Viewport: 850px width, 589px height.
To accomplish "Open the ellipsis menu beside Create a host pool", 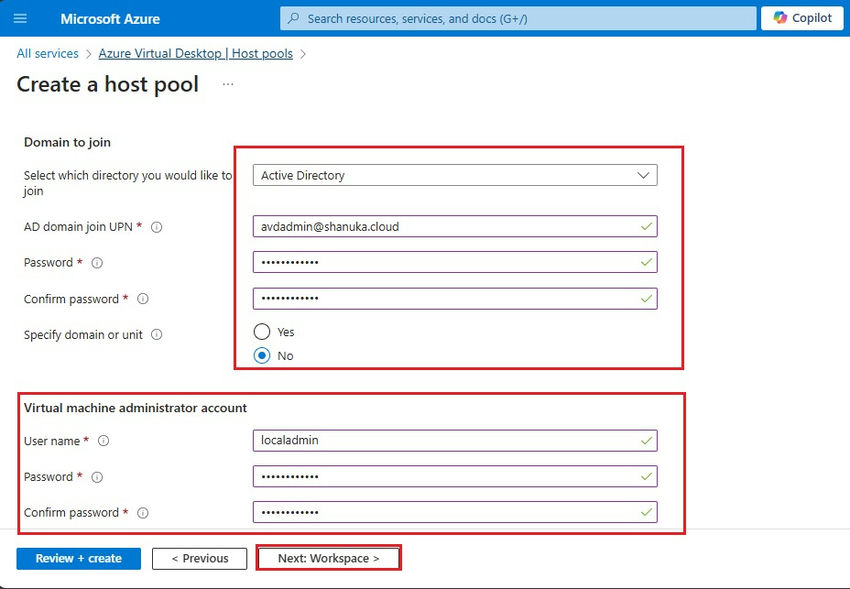I will pyautogui.click(x=227, y=86).
